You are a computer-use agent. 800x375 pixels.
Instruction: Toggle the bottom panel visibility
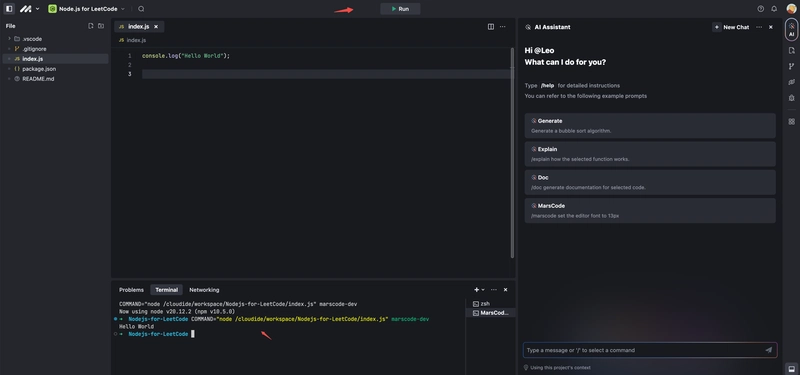click(791, 368)
